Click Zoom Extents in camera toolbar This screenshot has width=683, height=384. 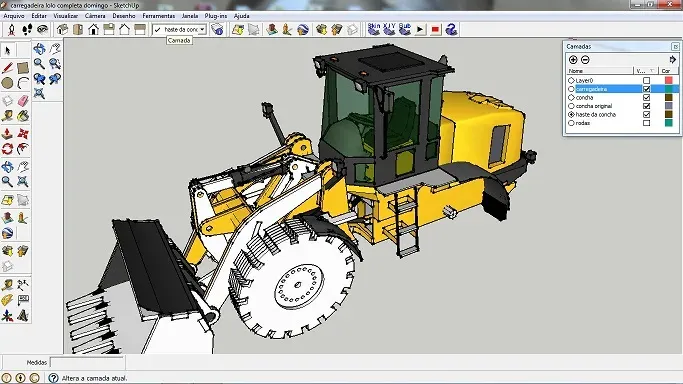(39, 93)
